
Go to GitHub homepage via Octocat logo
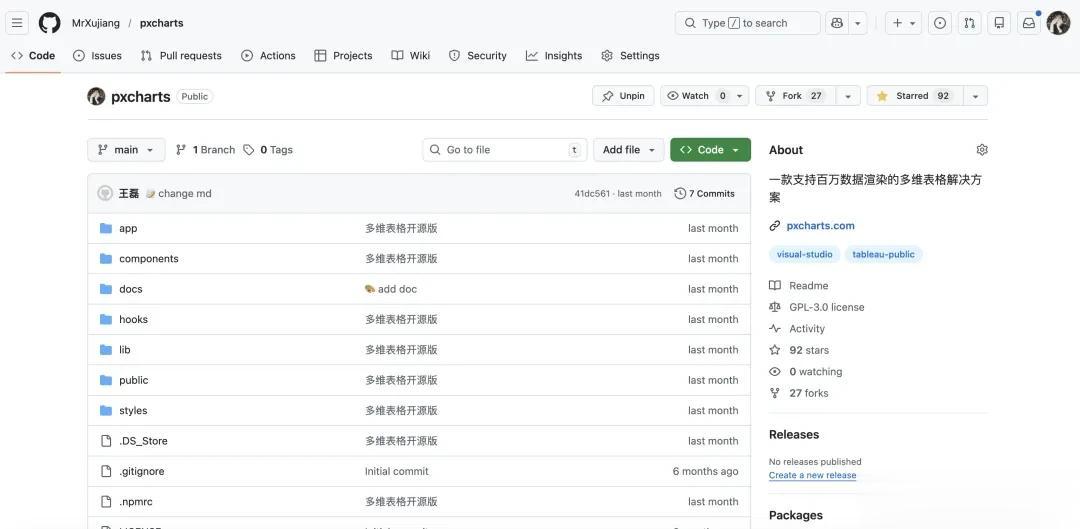click(x=50, y=23)
